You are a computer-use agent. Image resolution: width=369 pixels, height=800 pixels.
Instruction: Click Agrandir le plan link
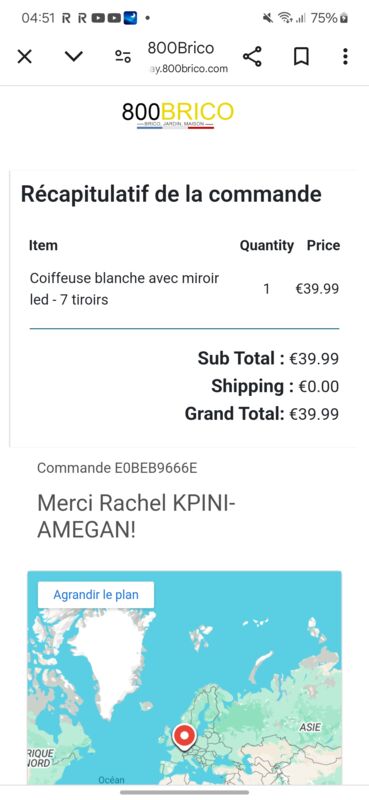pos(96,595)
